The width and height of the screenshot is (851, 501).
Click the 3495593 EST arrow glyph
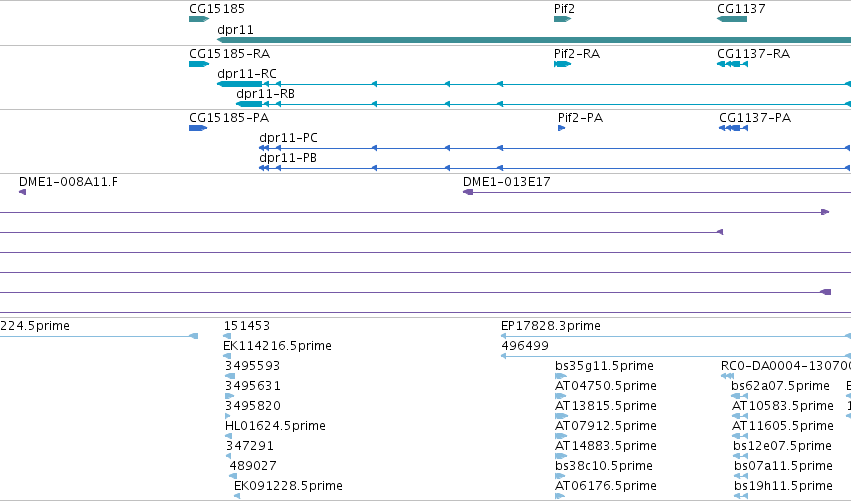tap(230, 376)
